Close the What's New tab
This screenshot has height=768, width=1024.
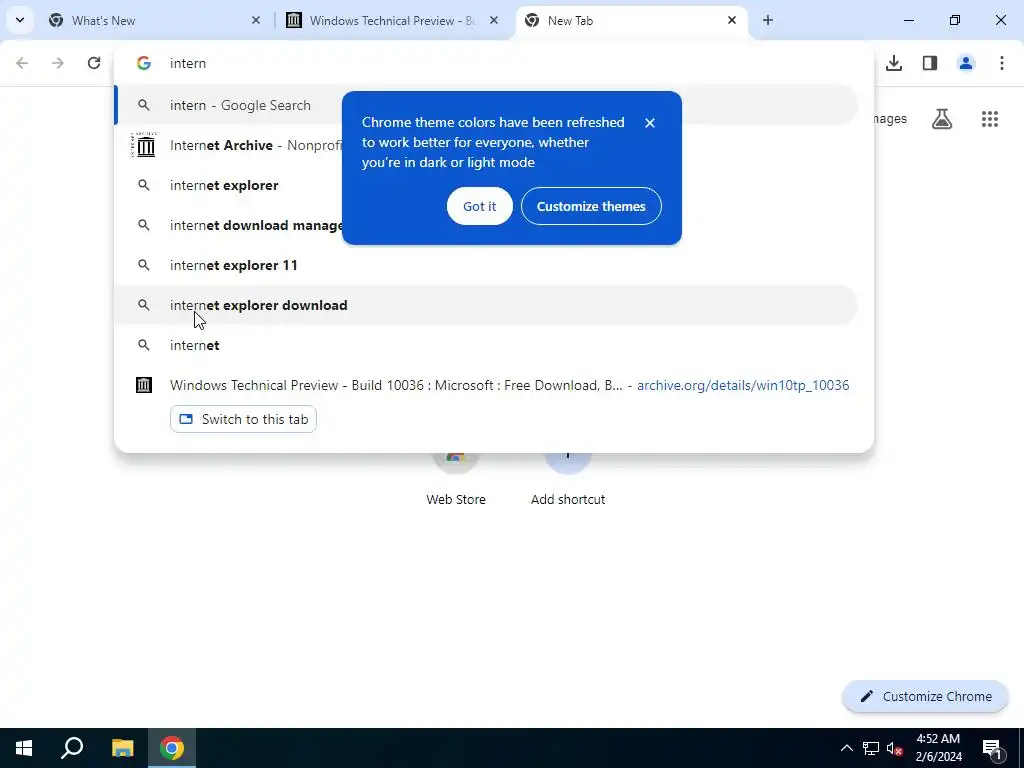click(x=255, y=20)
